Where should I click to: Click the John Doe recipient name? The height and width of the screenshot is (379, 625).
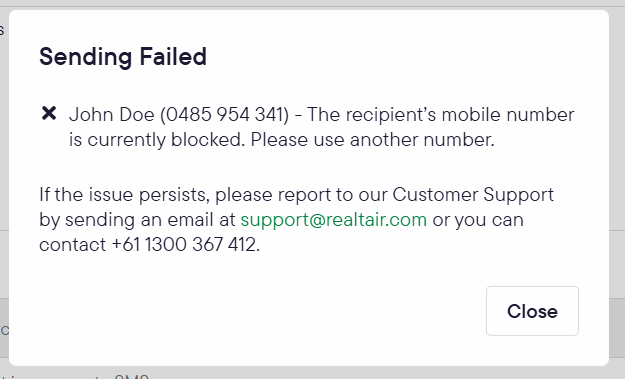[x=112, y=115]
